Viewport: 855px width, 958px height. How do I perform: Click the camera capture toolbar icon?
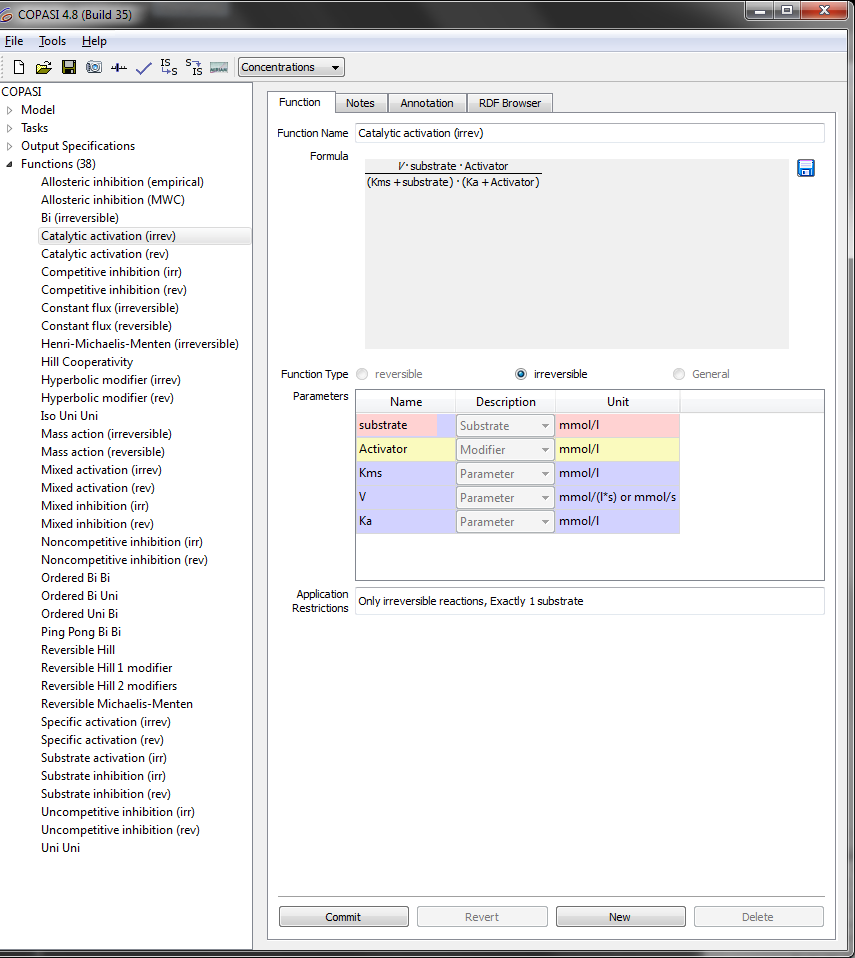click(x=93, y=67)
